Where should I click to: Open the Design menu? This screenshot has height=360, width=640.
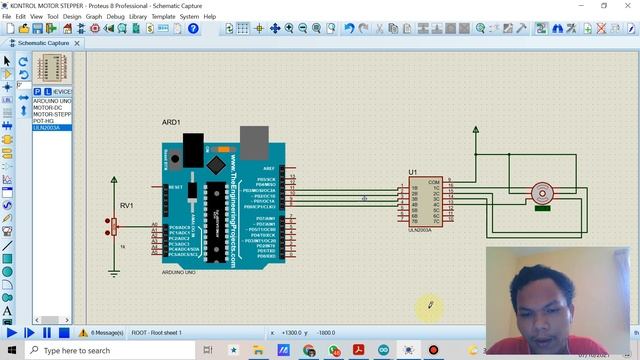tap(72, 17)
